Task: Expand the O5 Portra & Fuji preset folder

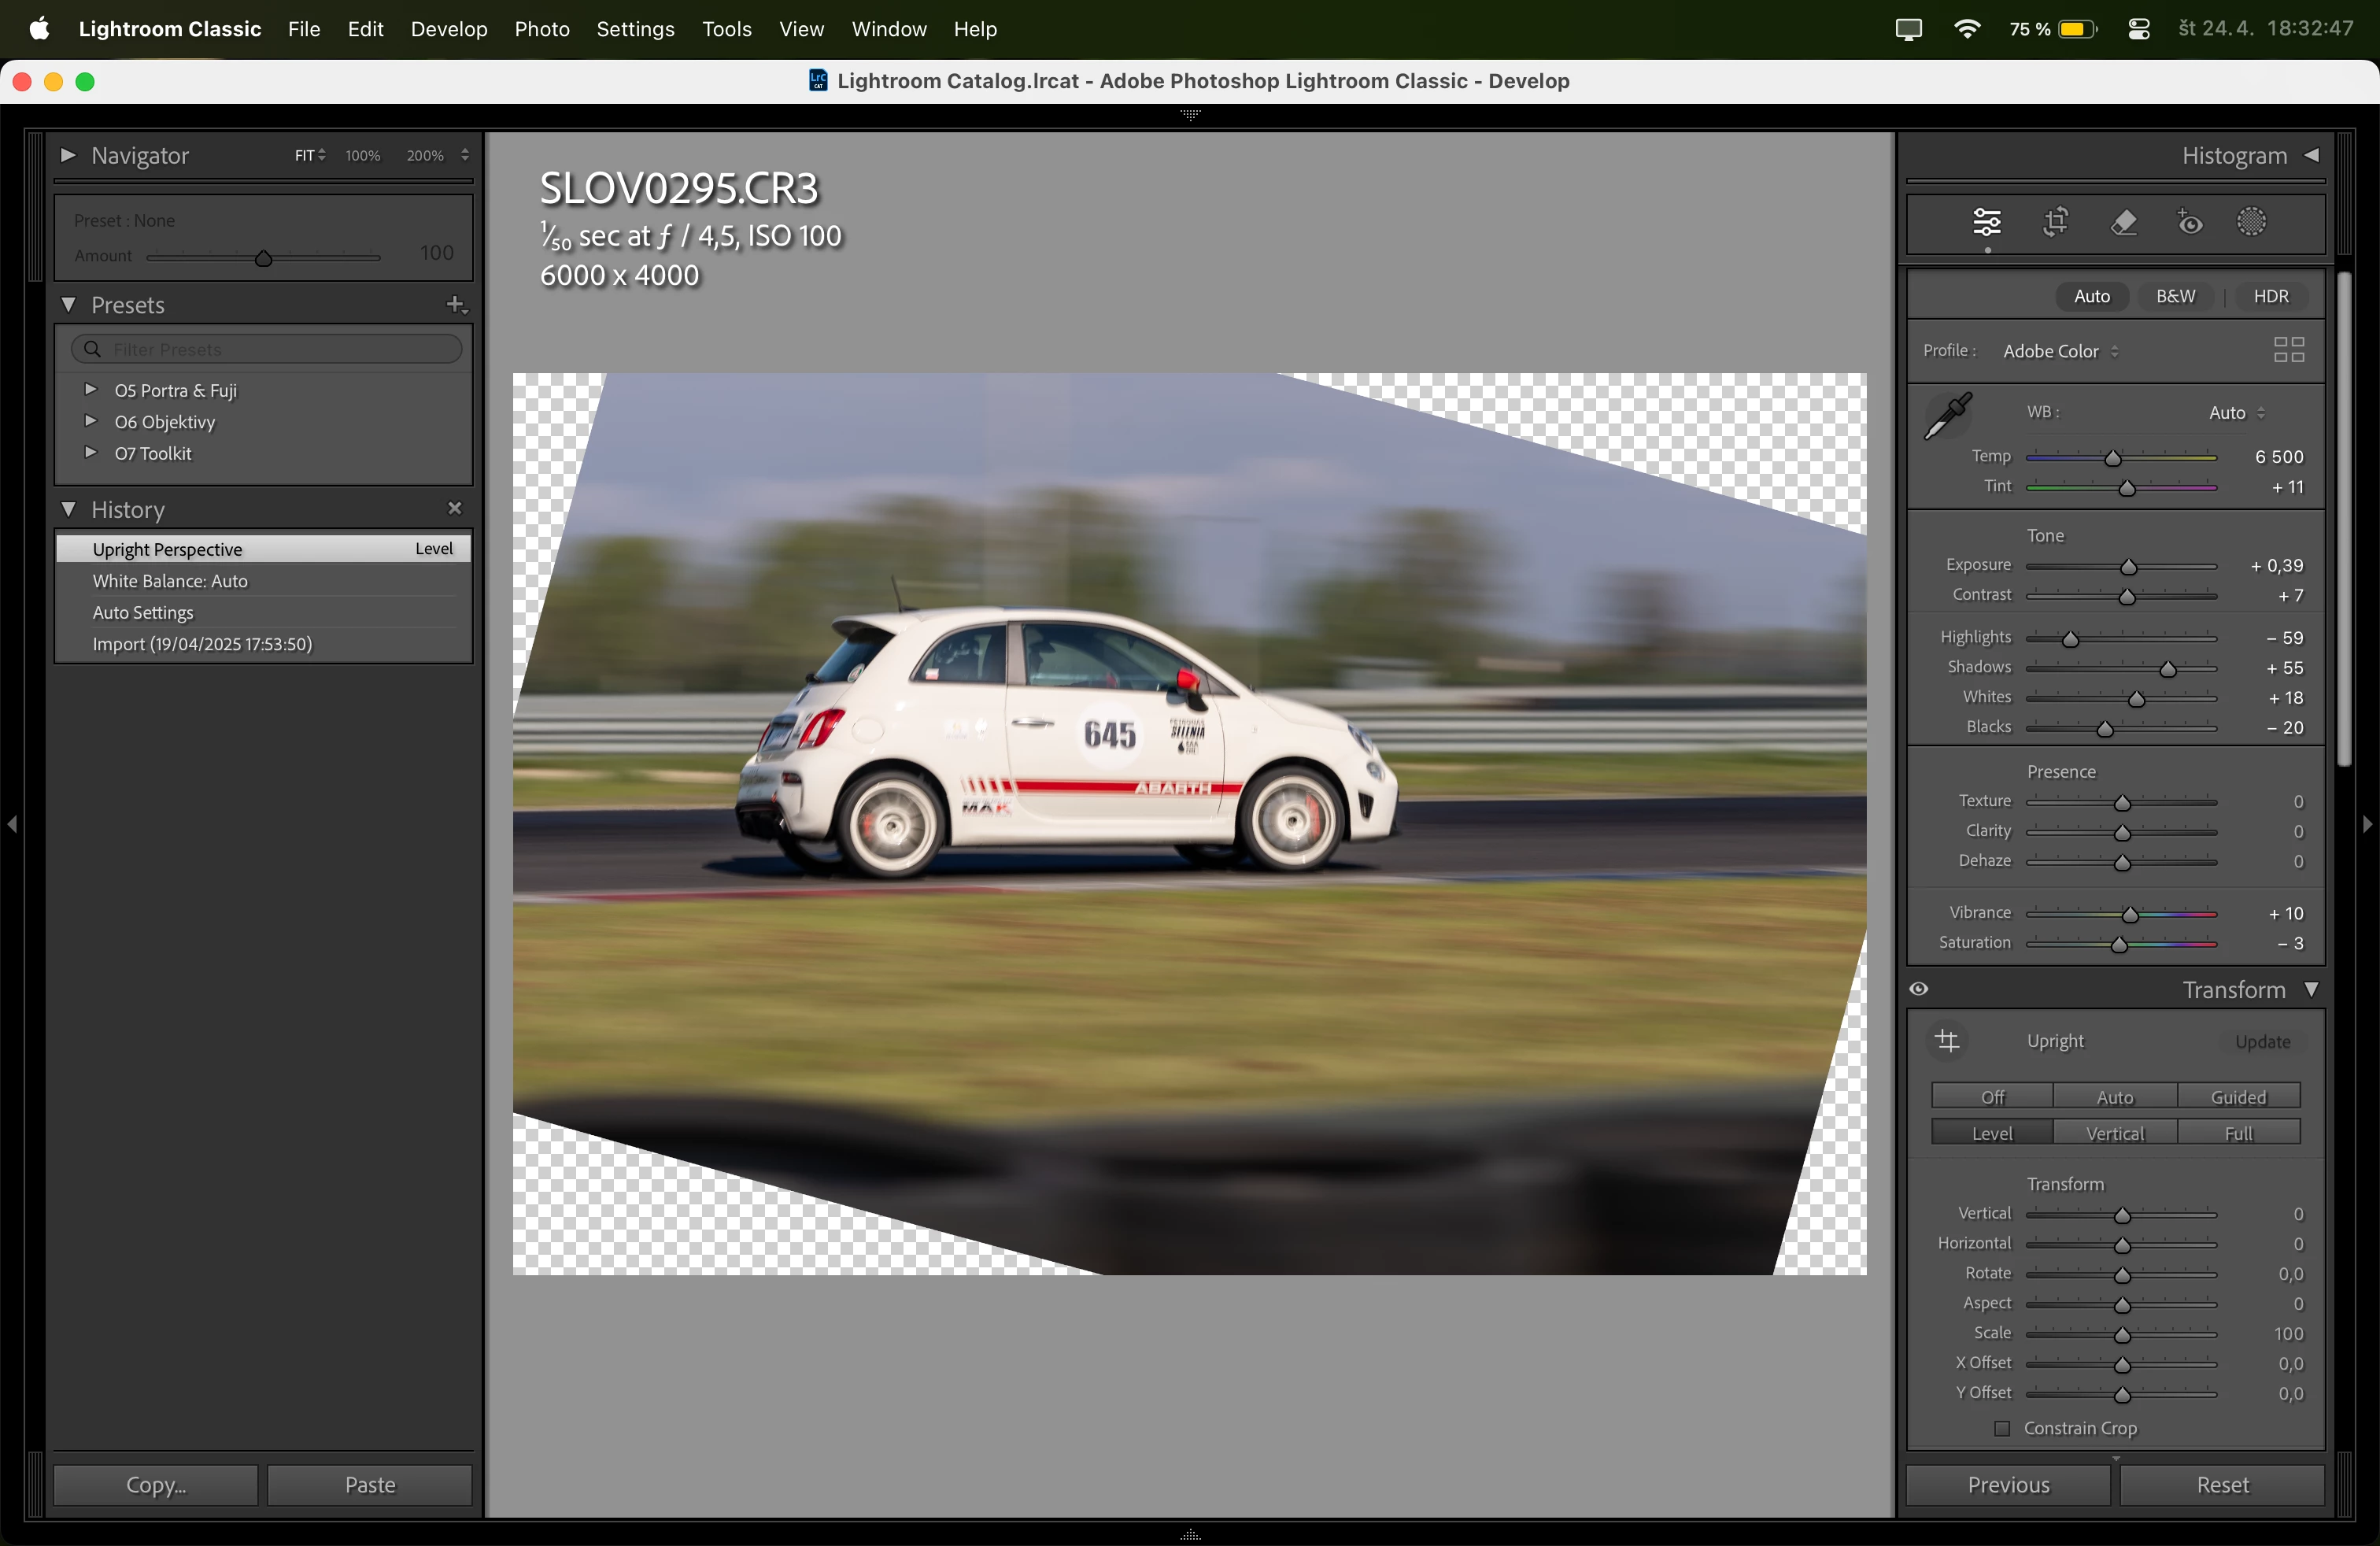Action: click(x=90, y=390)
